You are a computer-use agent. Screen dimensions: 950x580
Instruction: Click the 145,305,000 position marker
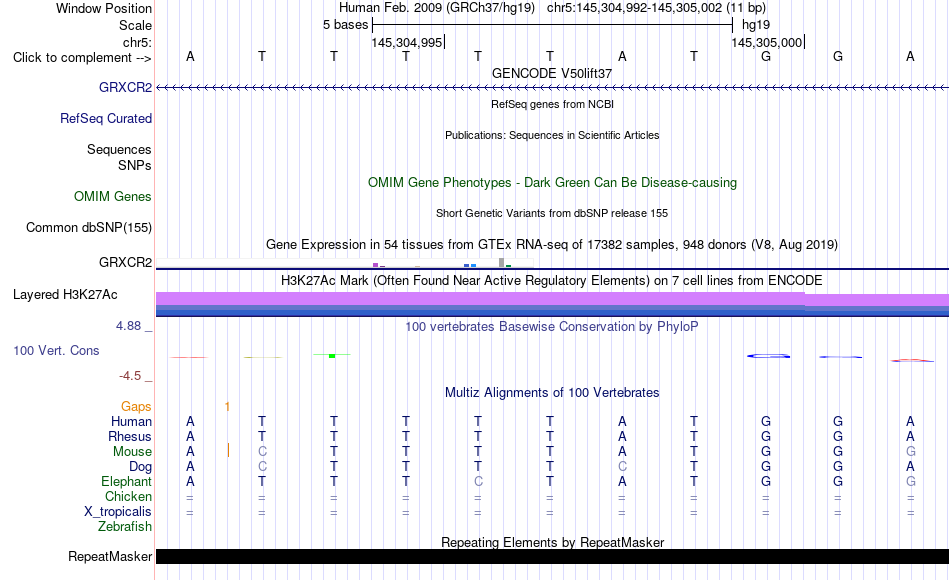pos(768,42)
